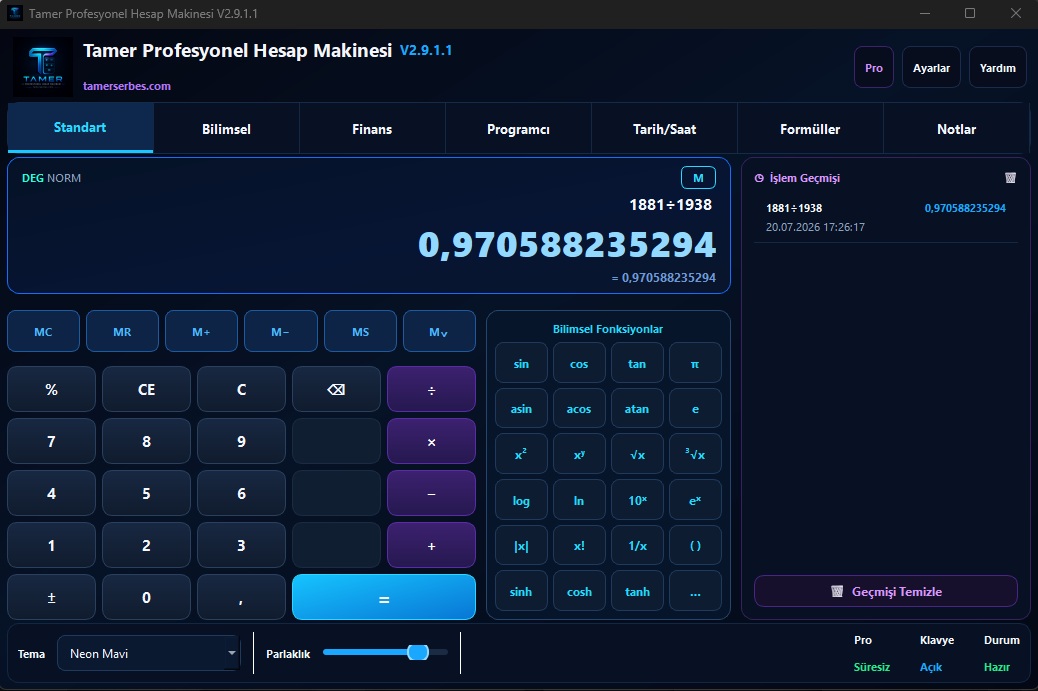Click the MS memory store button

pos(360,332)
